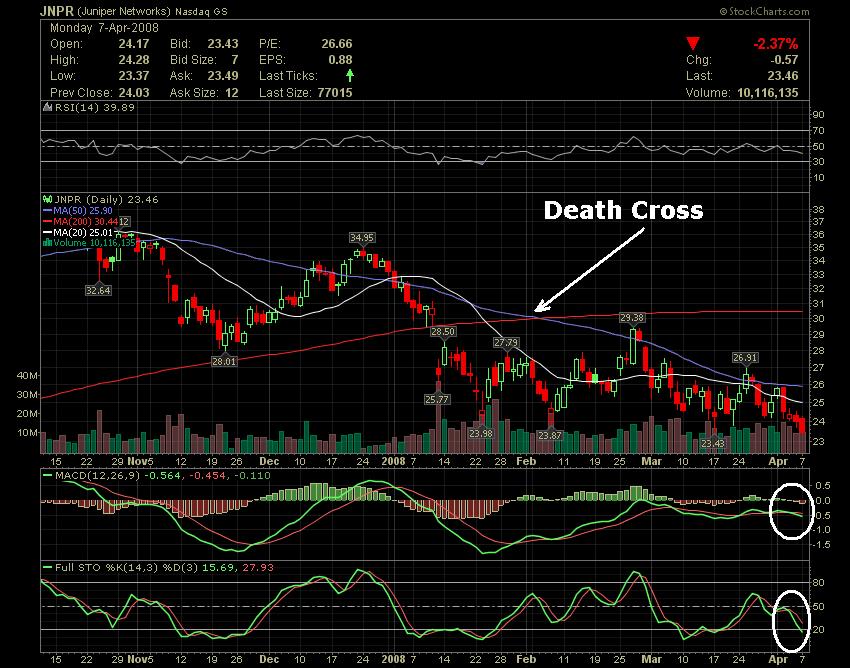Click the Nasdaq GS exchange label

point(201,11)
